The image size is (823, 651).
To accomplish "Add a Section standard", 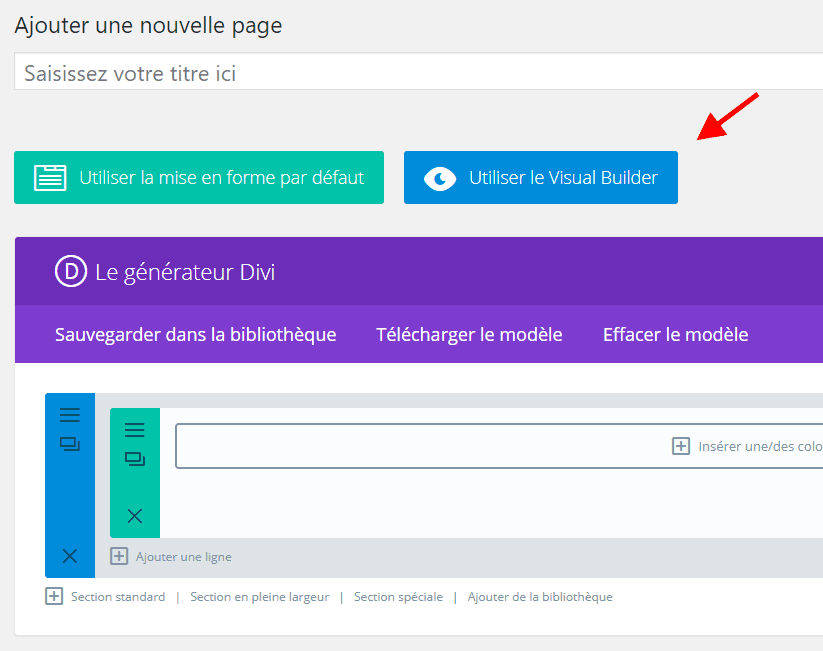I will click(x=118, y=597).
